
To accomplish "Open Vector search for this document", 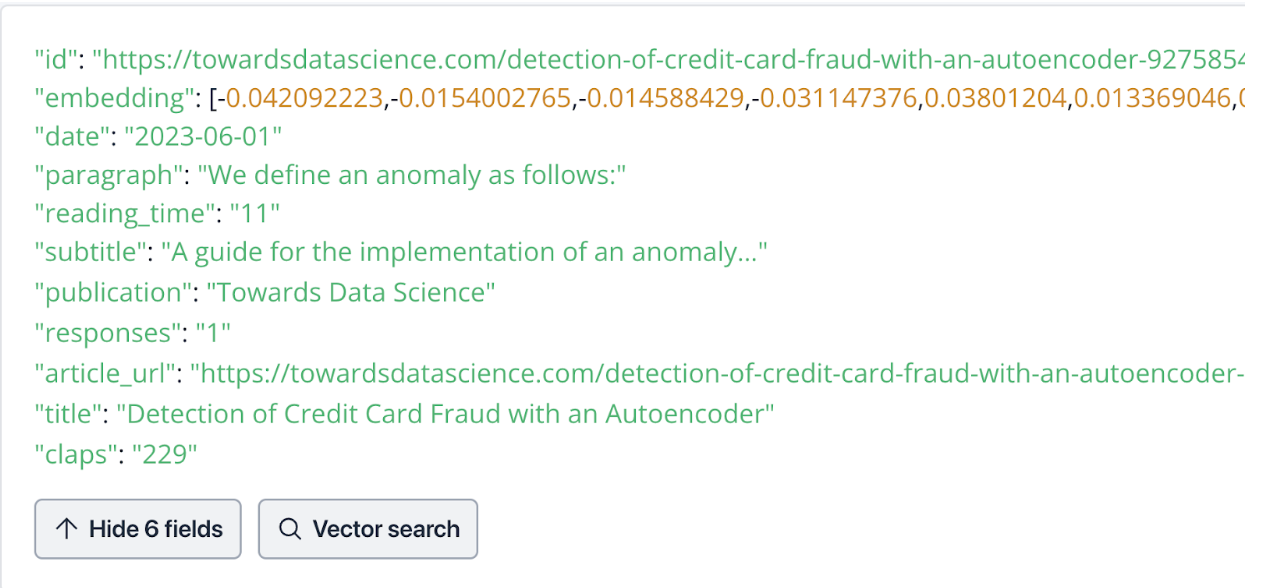I will click(x=368, y=529).
